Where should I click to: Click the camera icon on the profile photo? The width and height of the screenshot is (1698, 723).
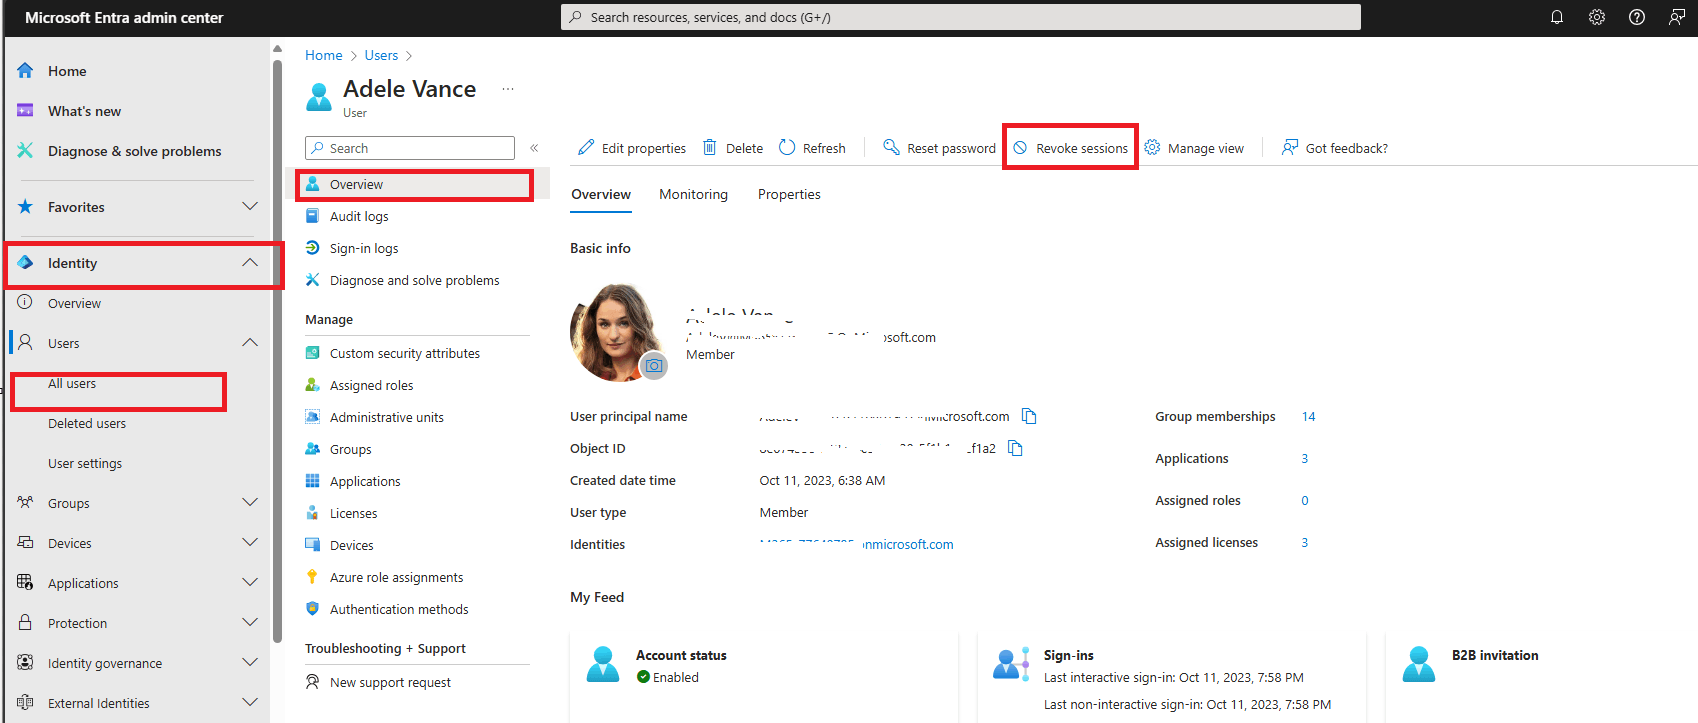coord(654,366)
